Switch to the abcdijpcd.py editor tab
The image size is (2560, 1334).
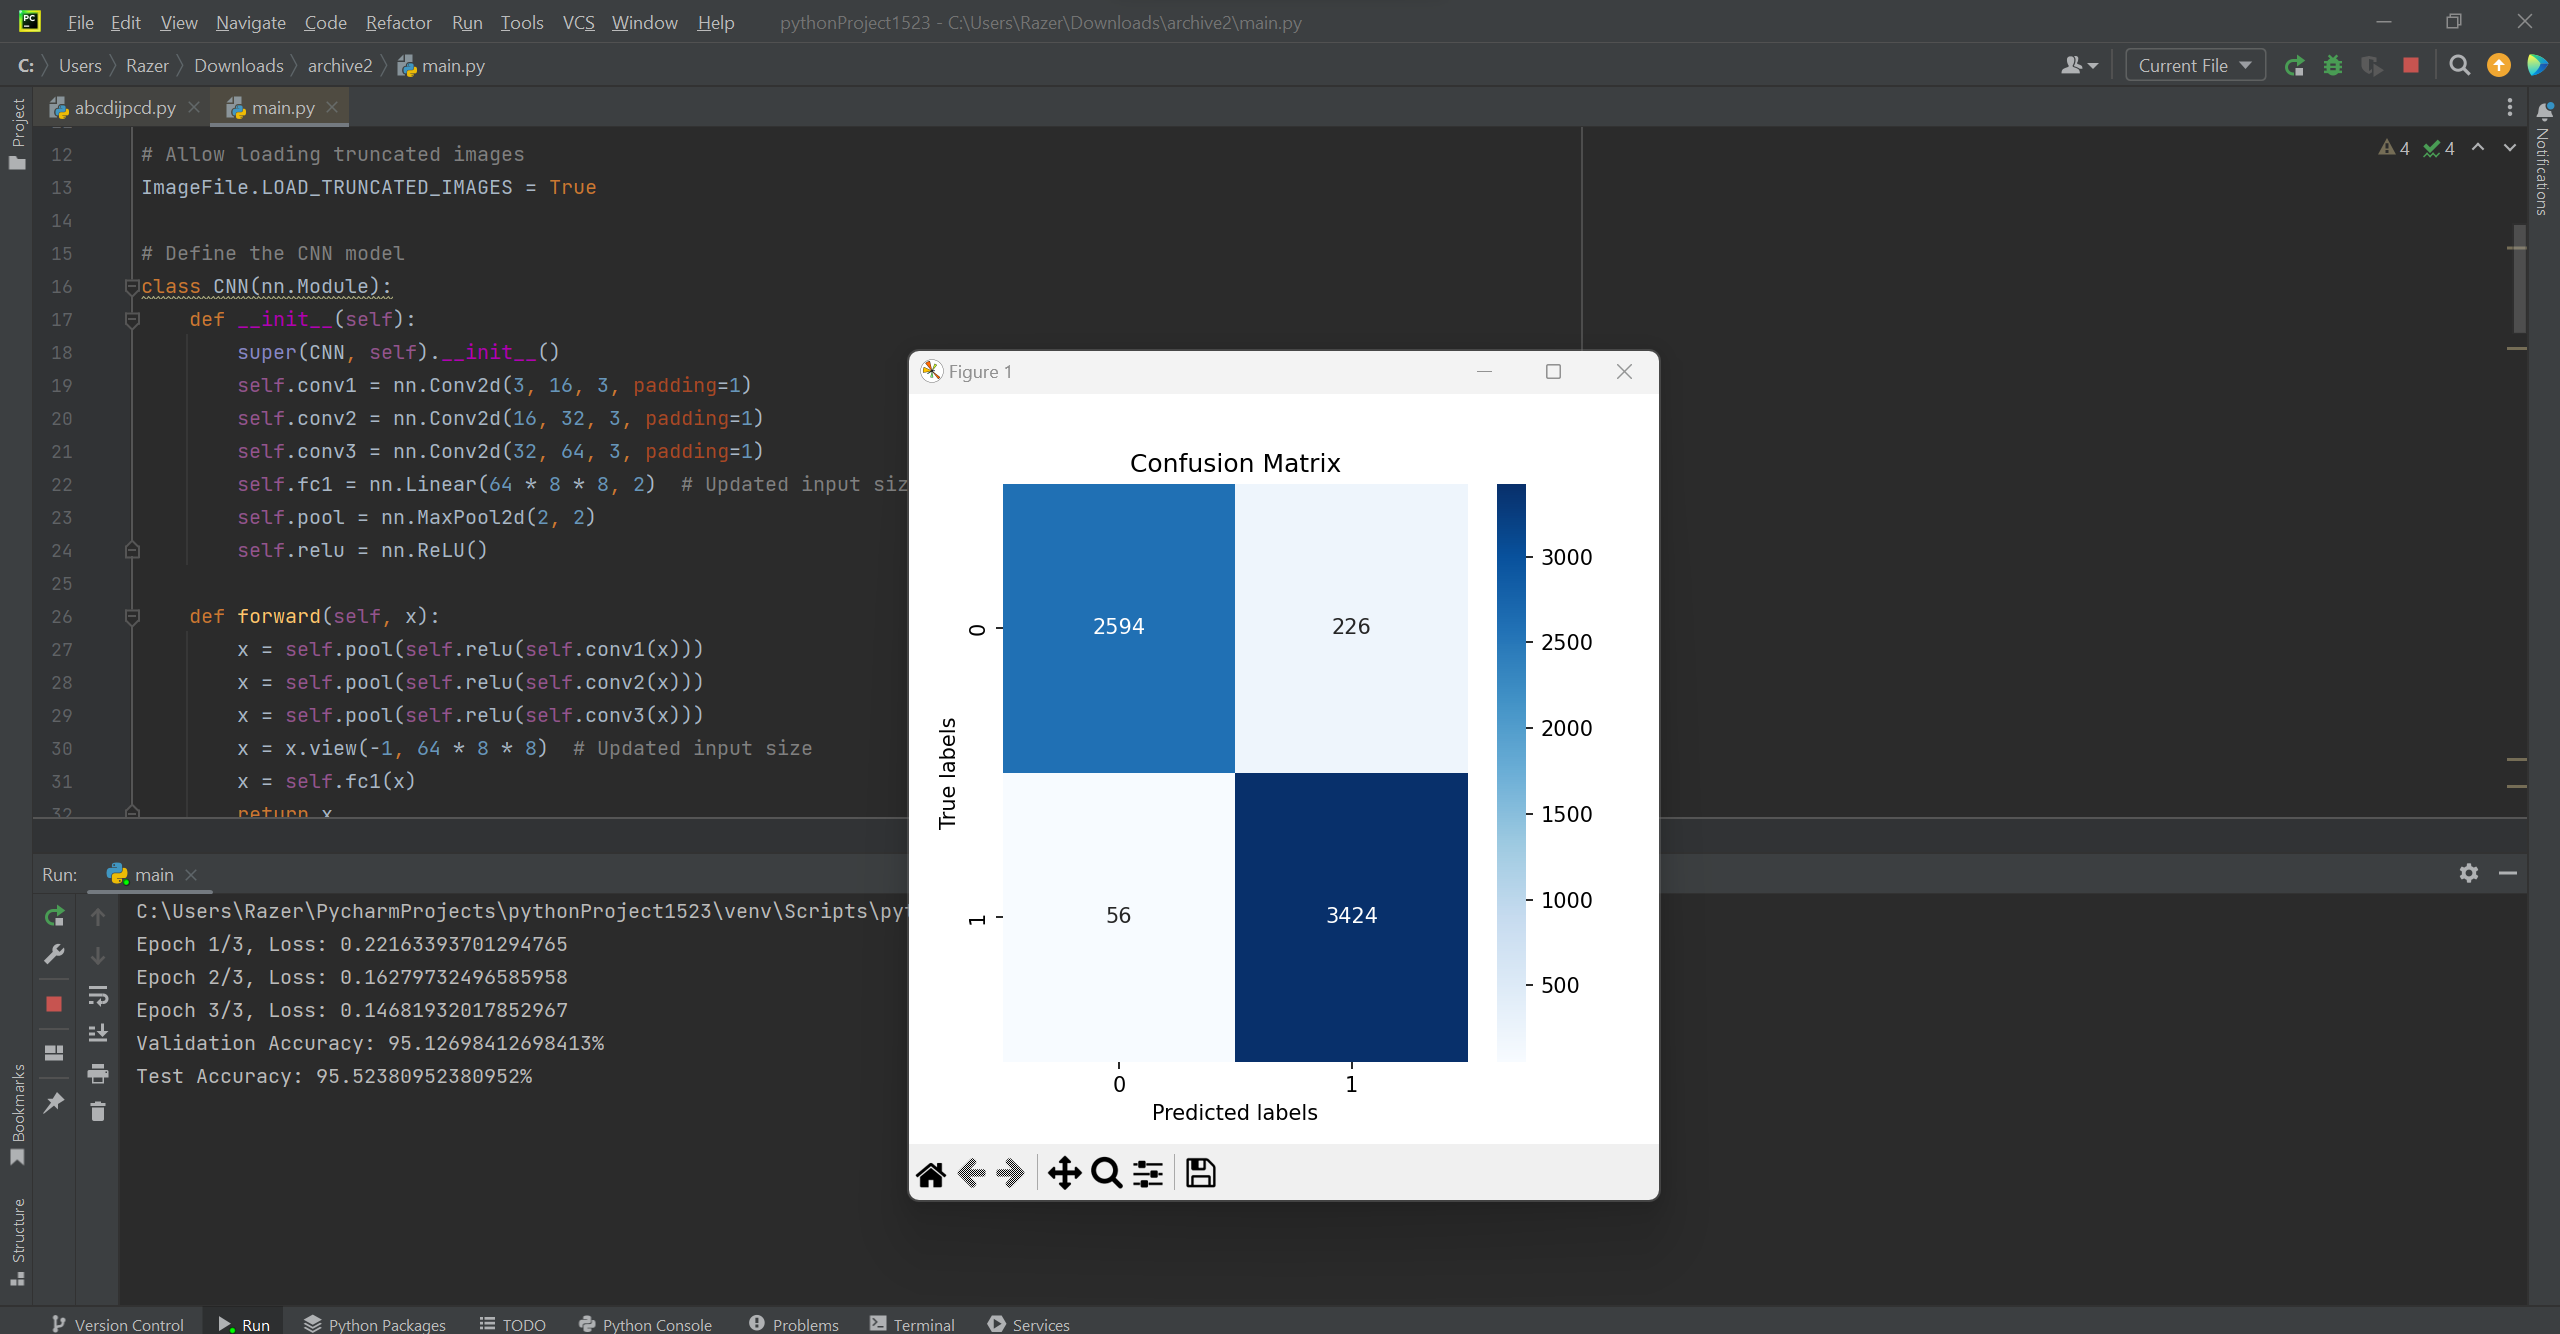(x=124, y=108)
